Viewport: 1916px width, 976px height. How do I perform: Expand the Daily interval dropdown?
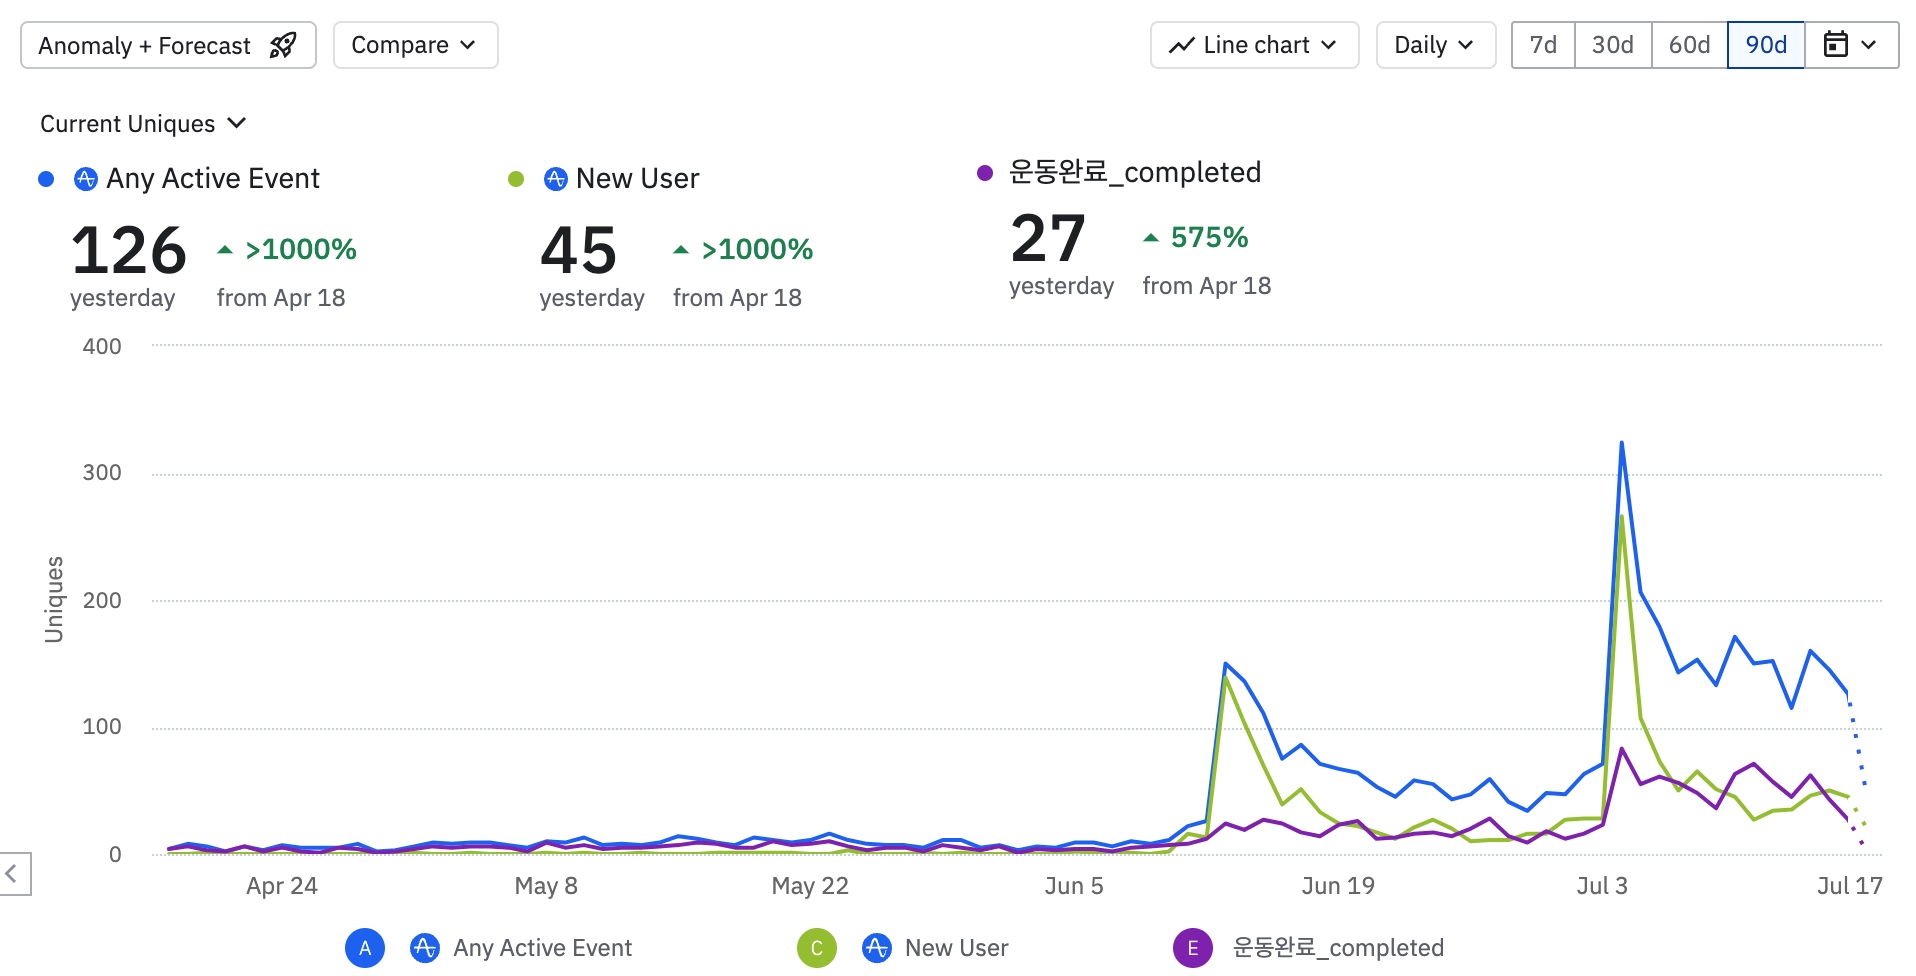click(x=1435, y=45)
